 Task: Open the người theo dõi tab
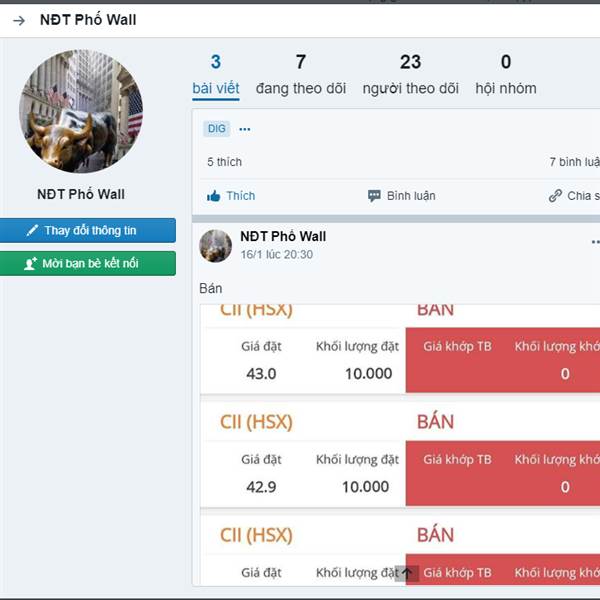click(411, 75)
